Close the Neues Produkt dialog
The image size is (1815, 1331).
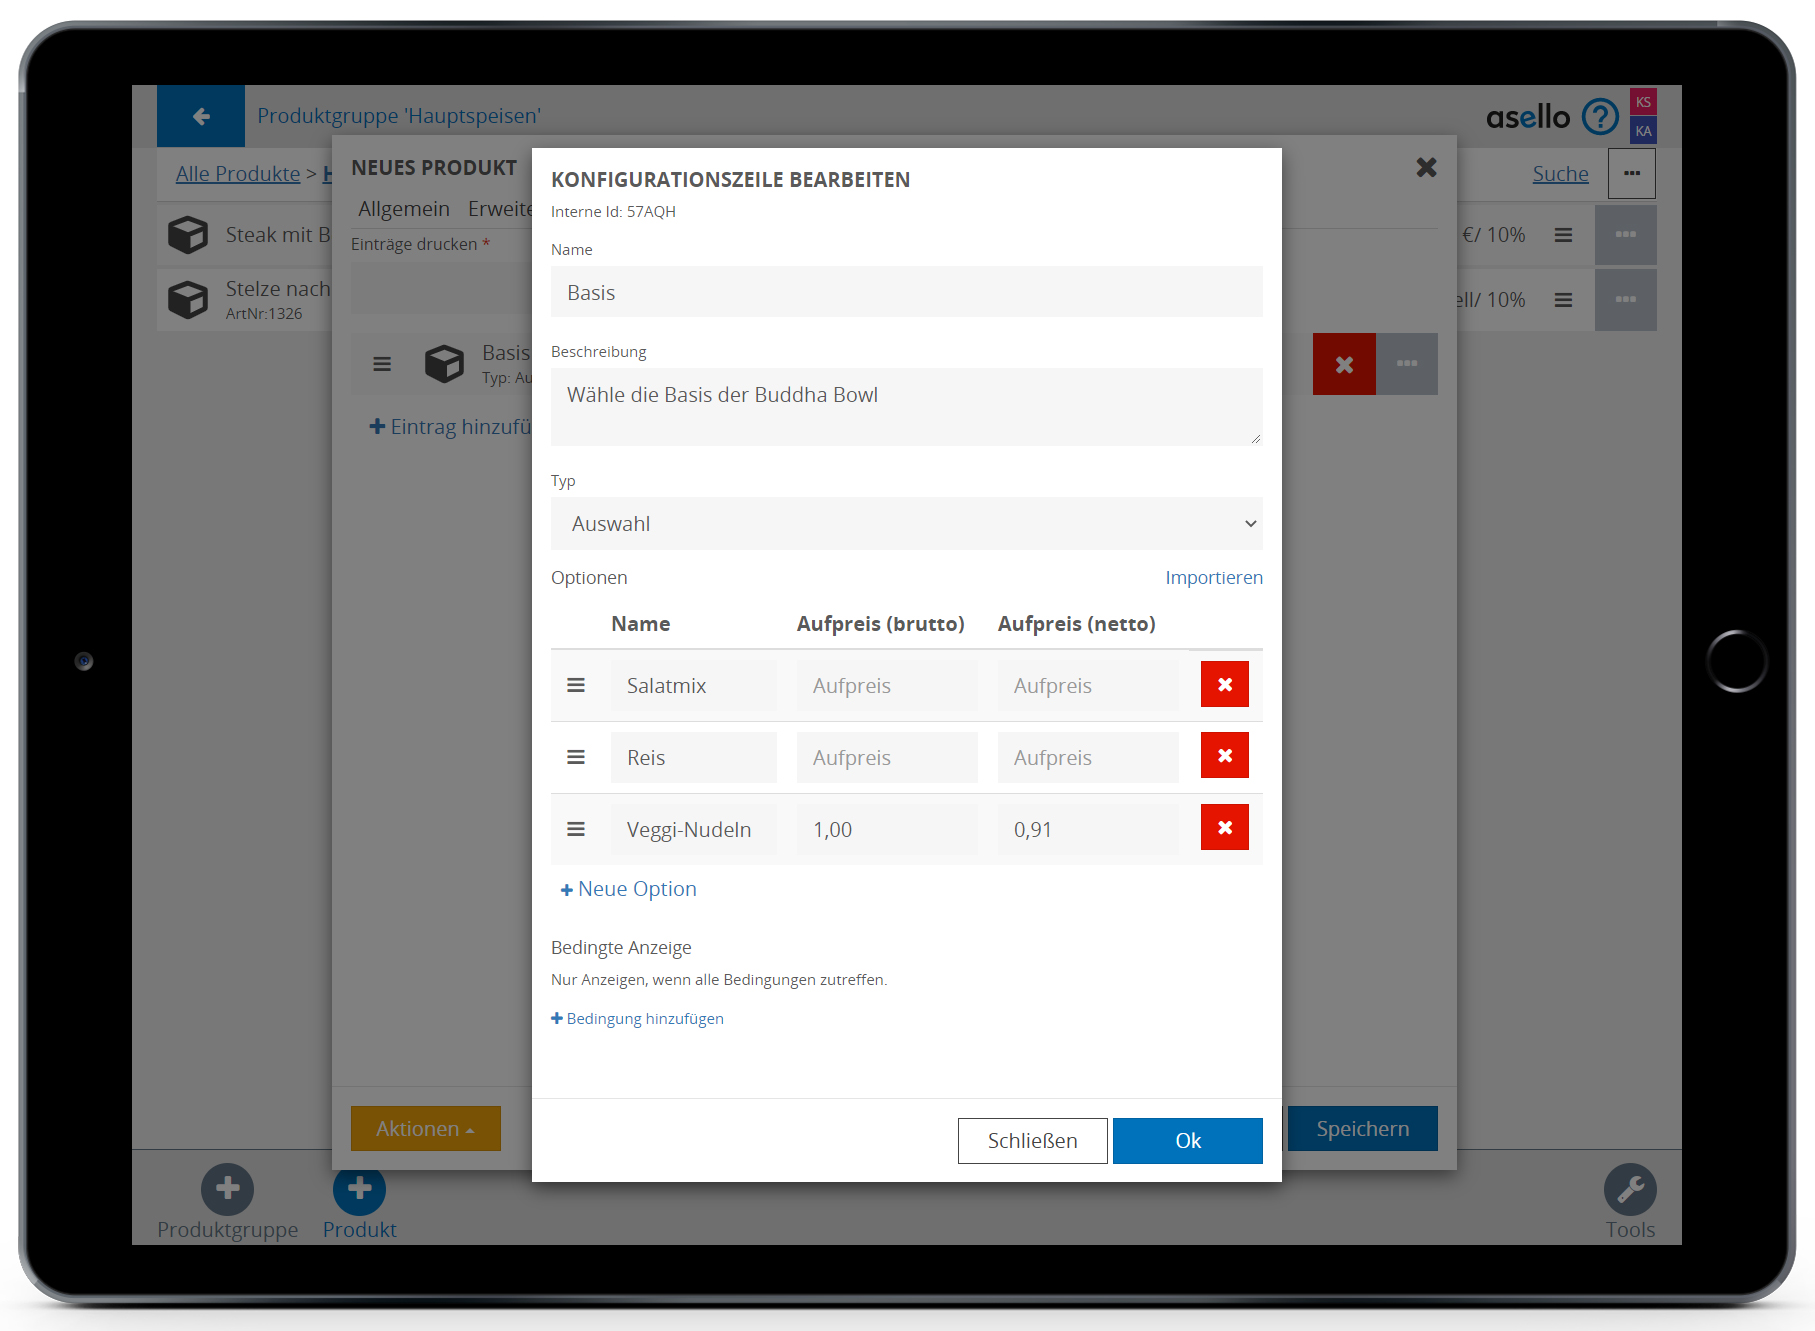click(1426, 168)
